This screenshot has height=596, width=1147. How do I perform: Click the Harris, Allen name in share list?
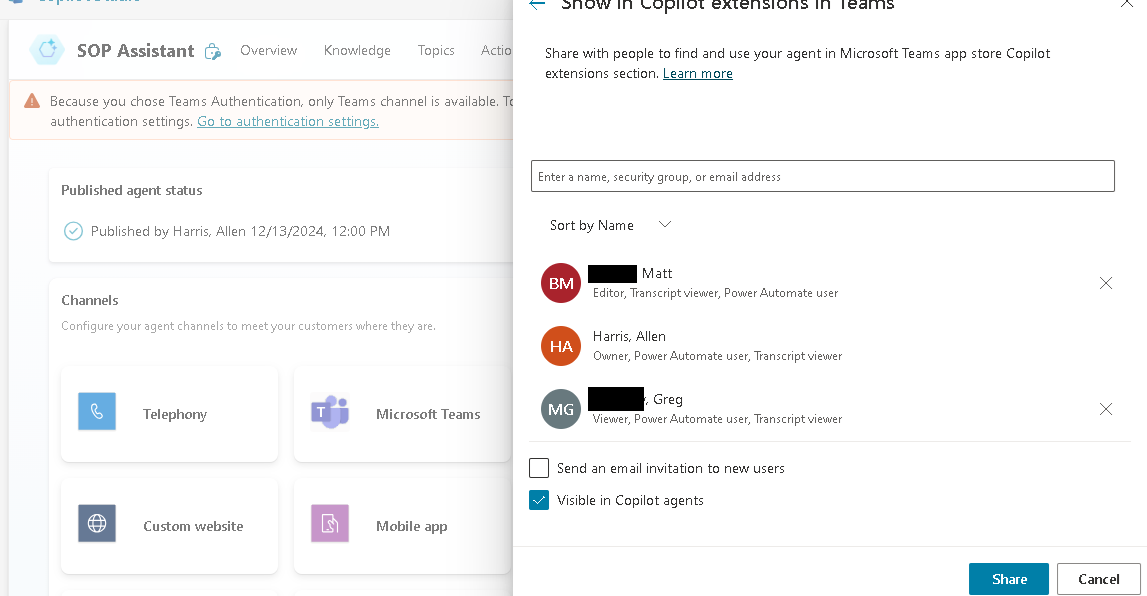629,336
